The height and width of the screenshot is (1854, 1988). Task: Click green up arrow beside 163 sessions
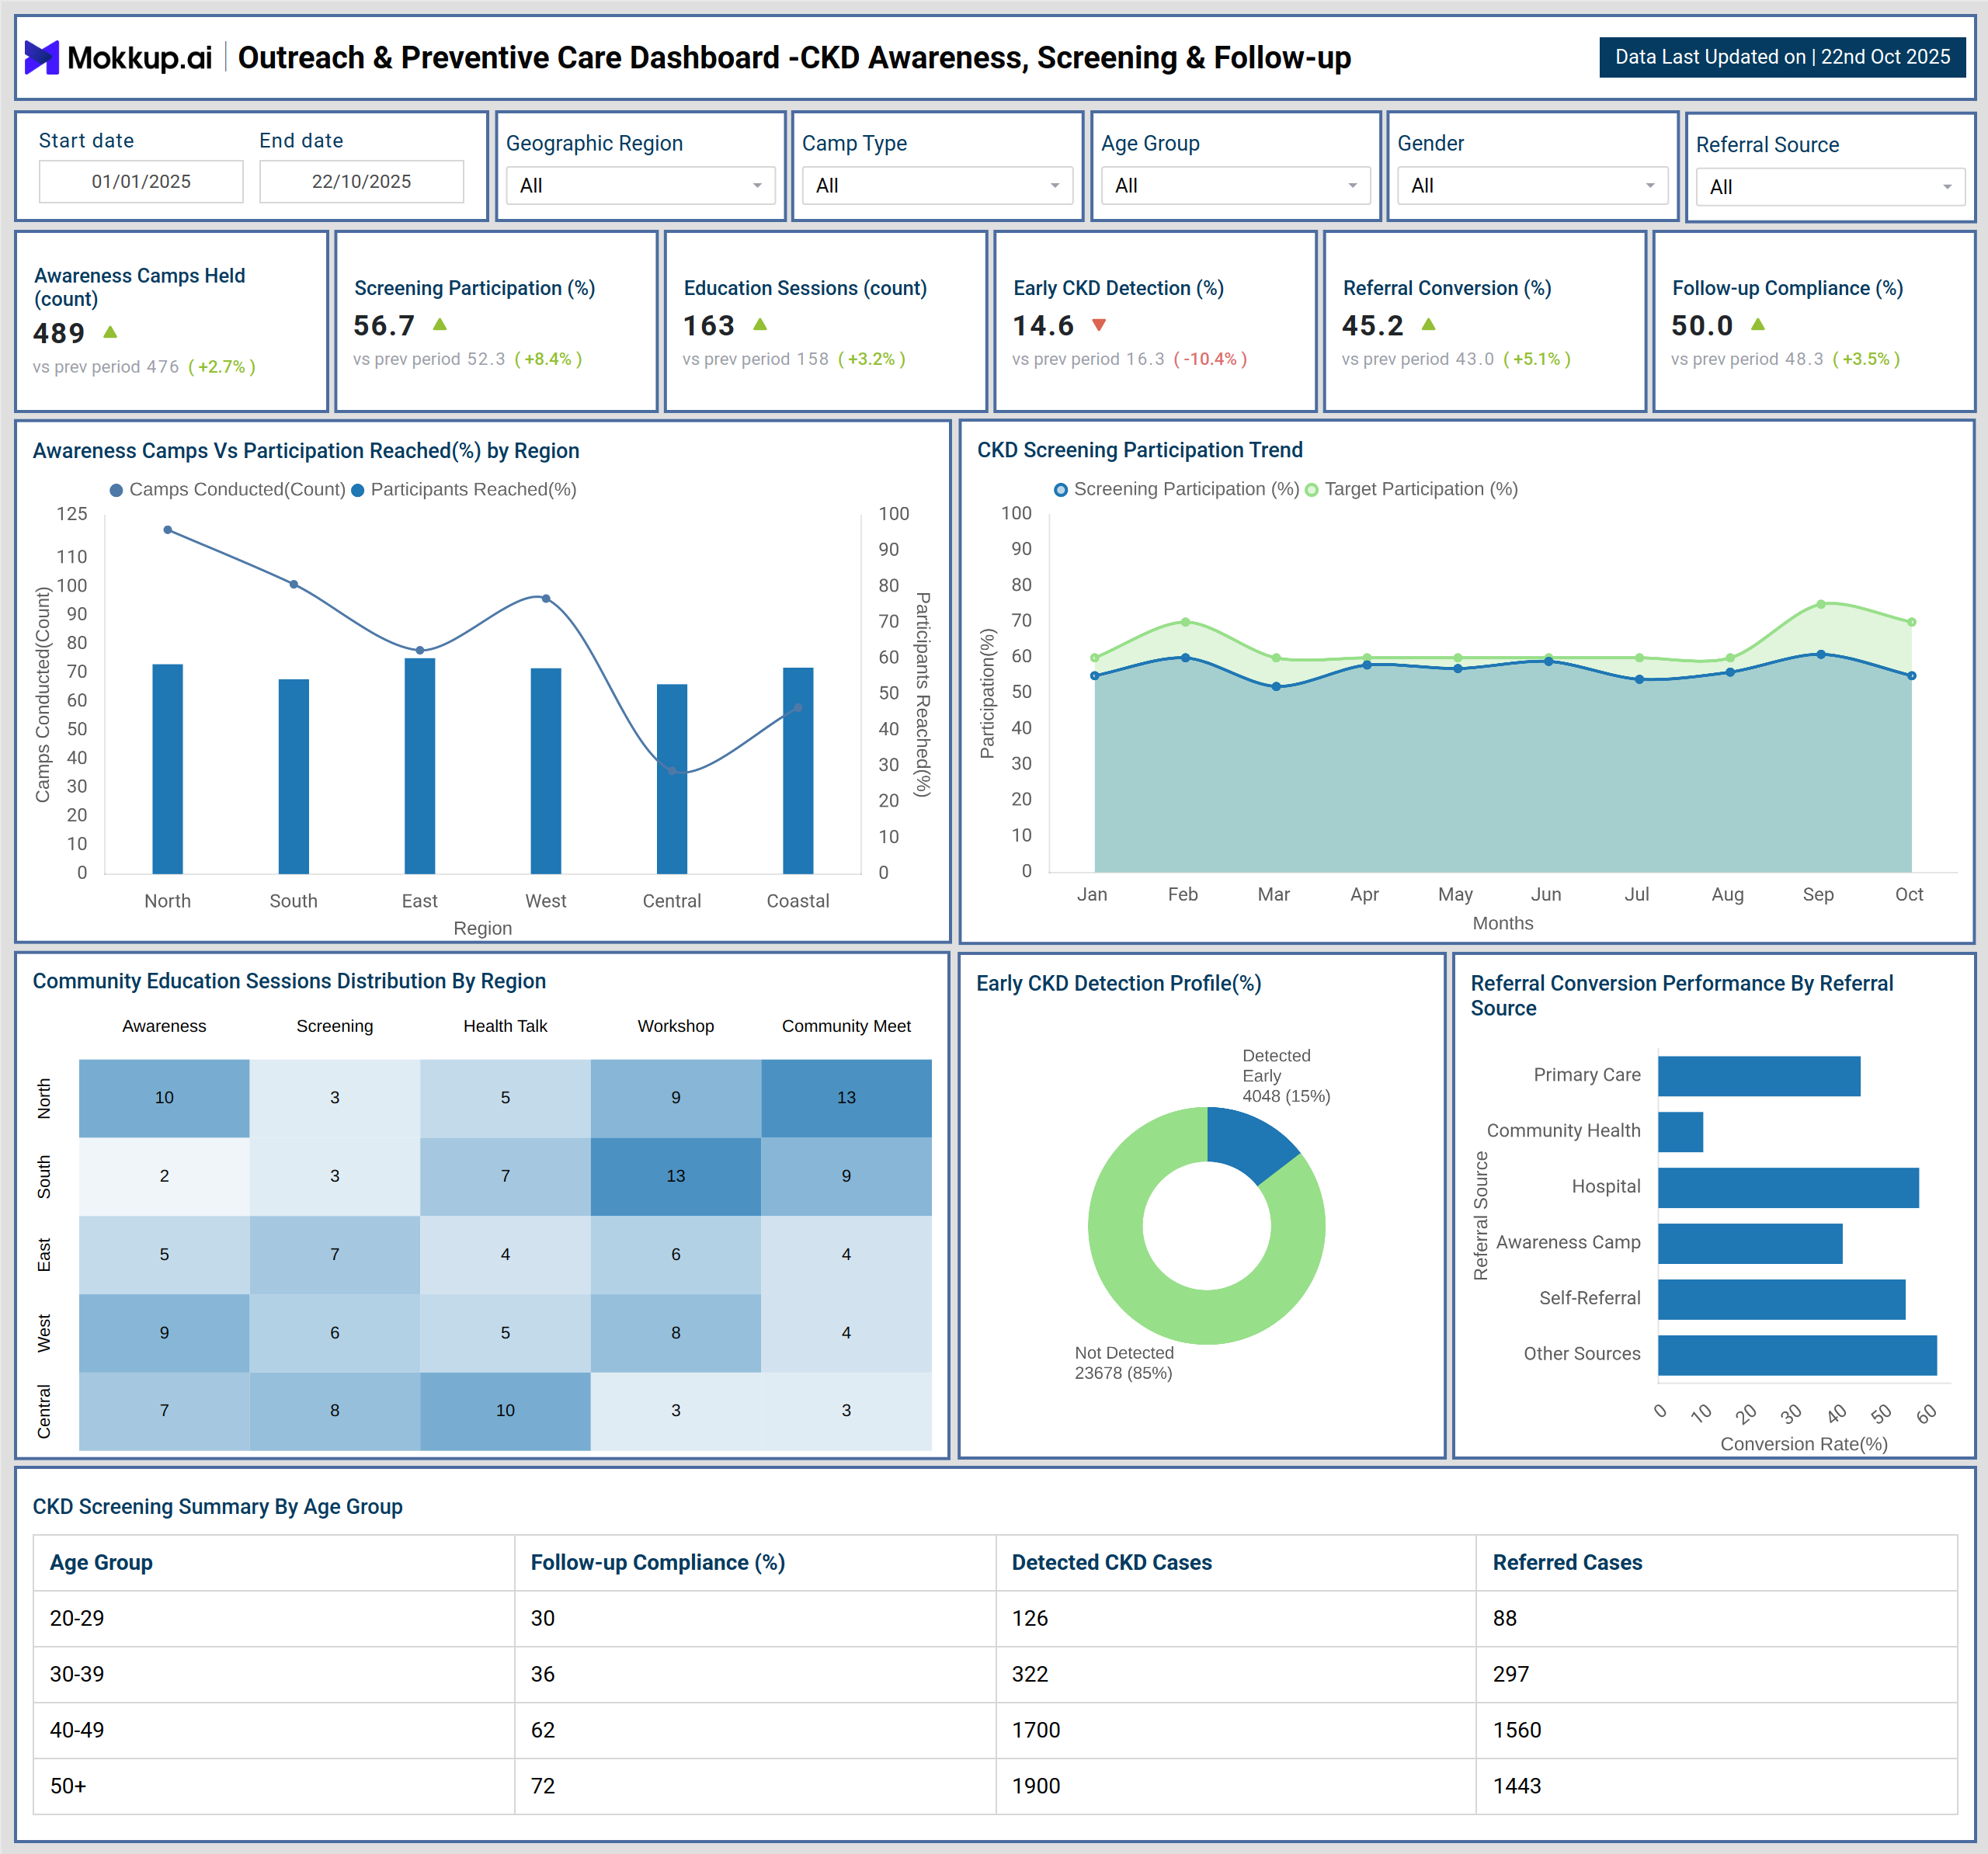760,324
